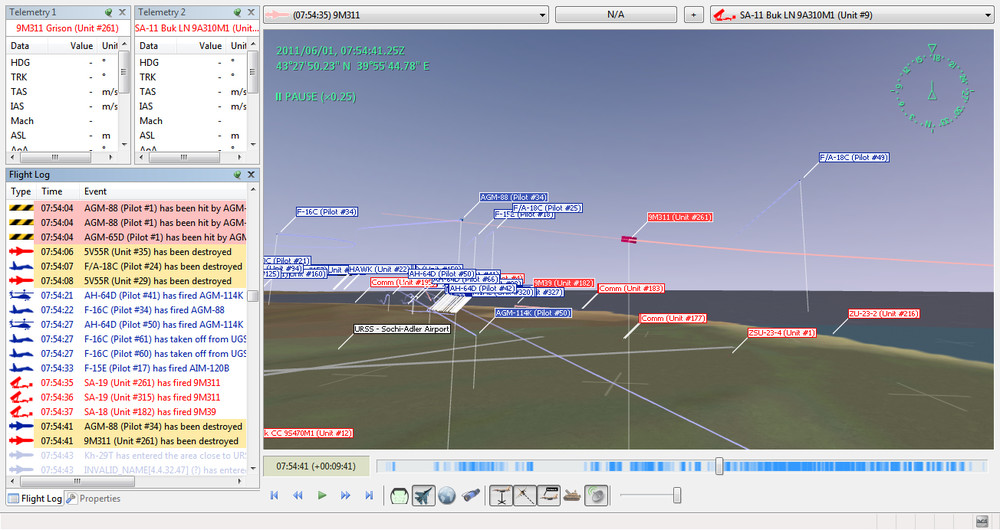The image size is (1000, 530).
Task: Click the rewind playback button
Action: [x=298, y=495]
